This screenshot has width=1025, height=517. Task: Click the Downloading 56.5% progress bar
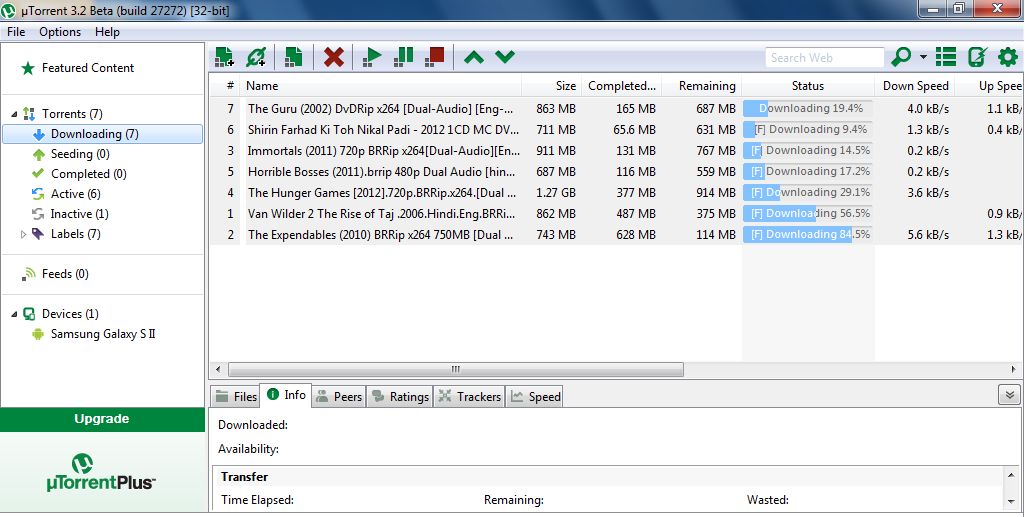tap(808, 214)
